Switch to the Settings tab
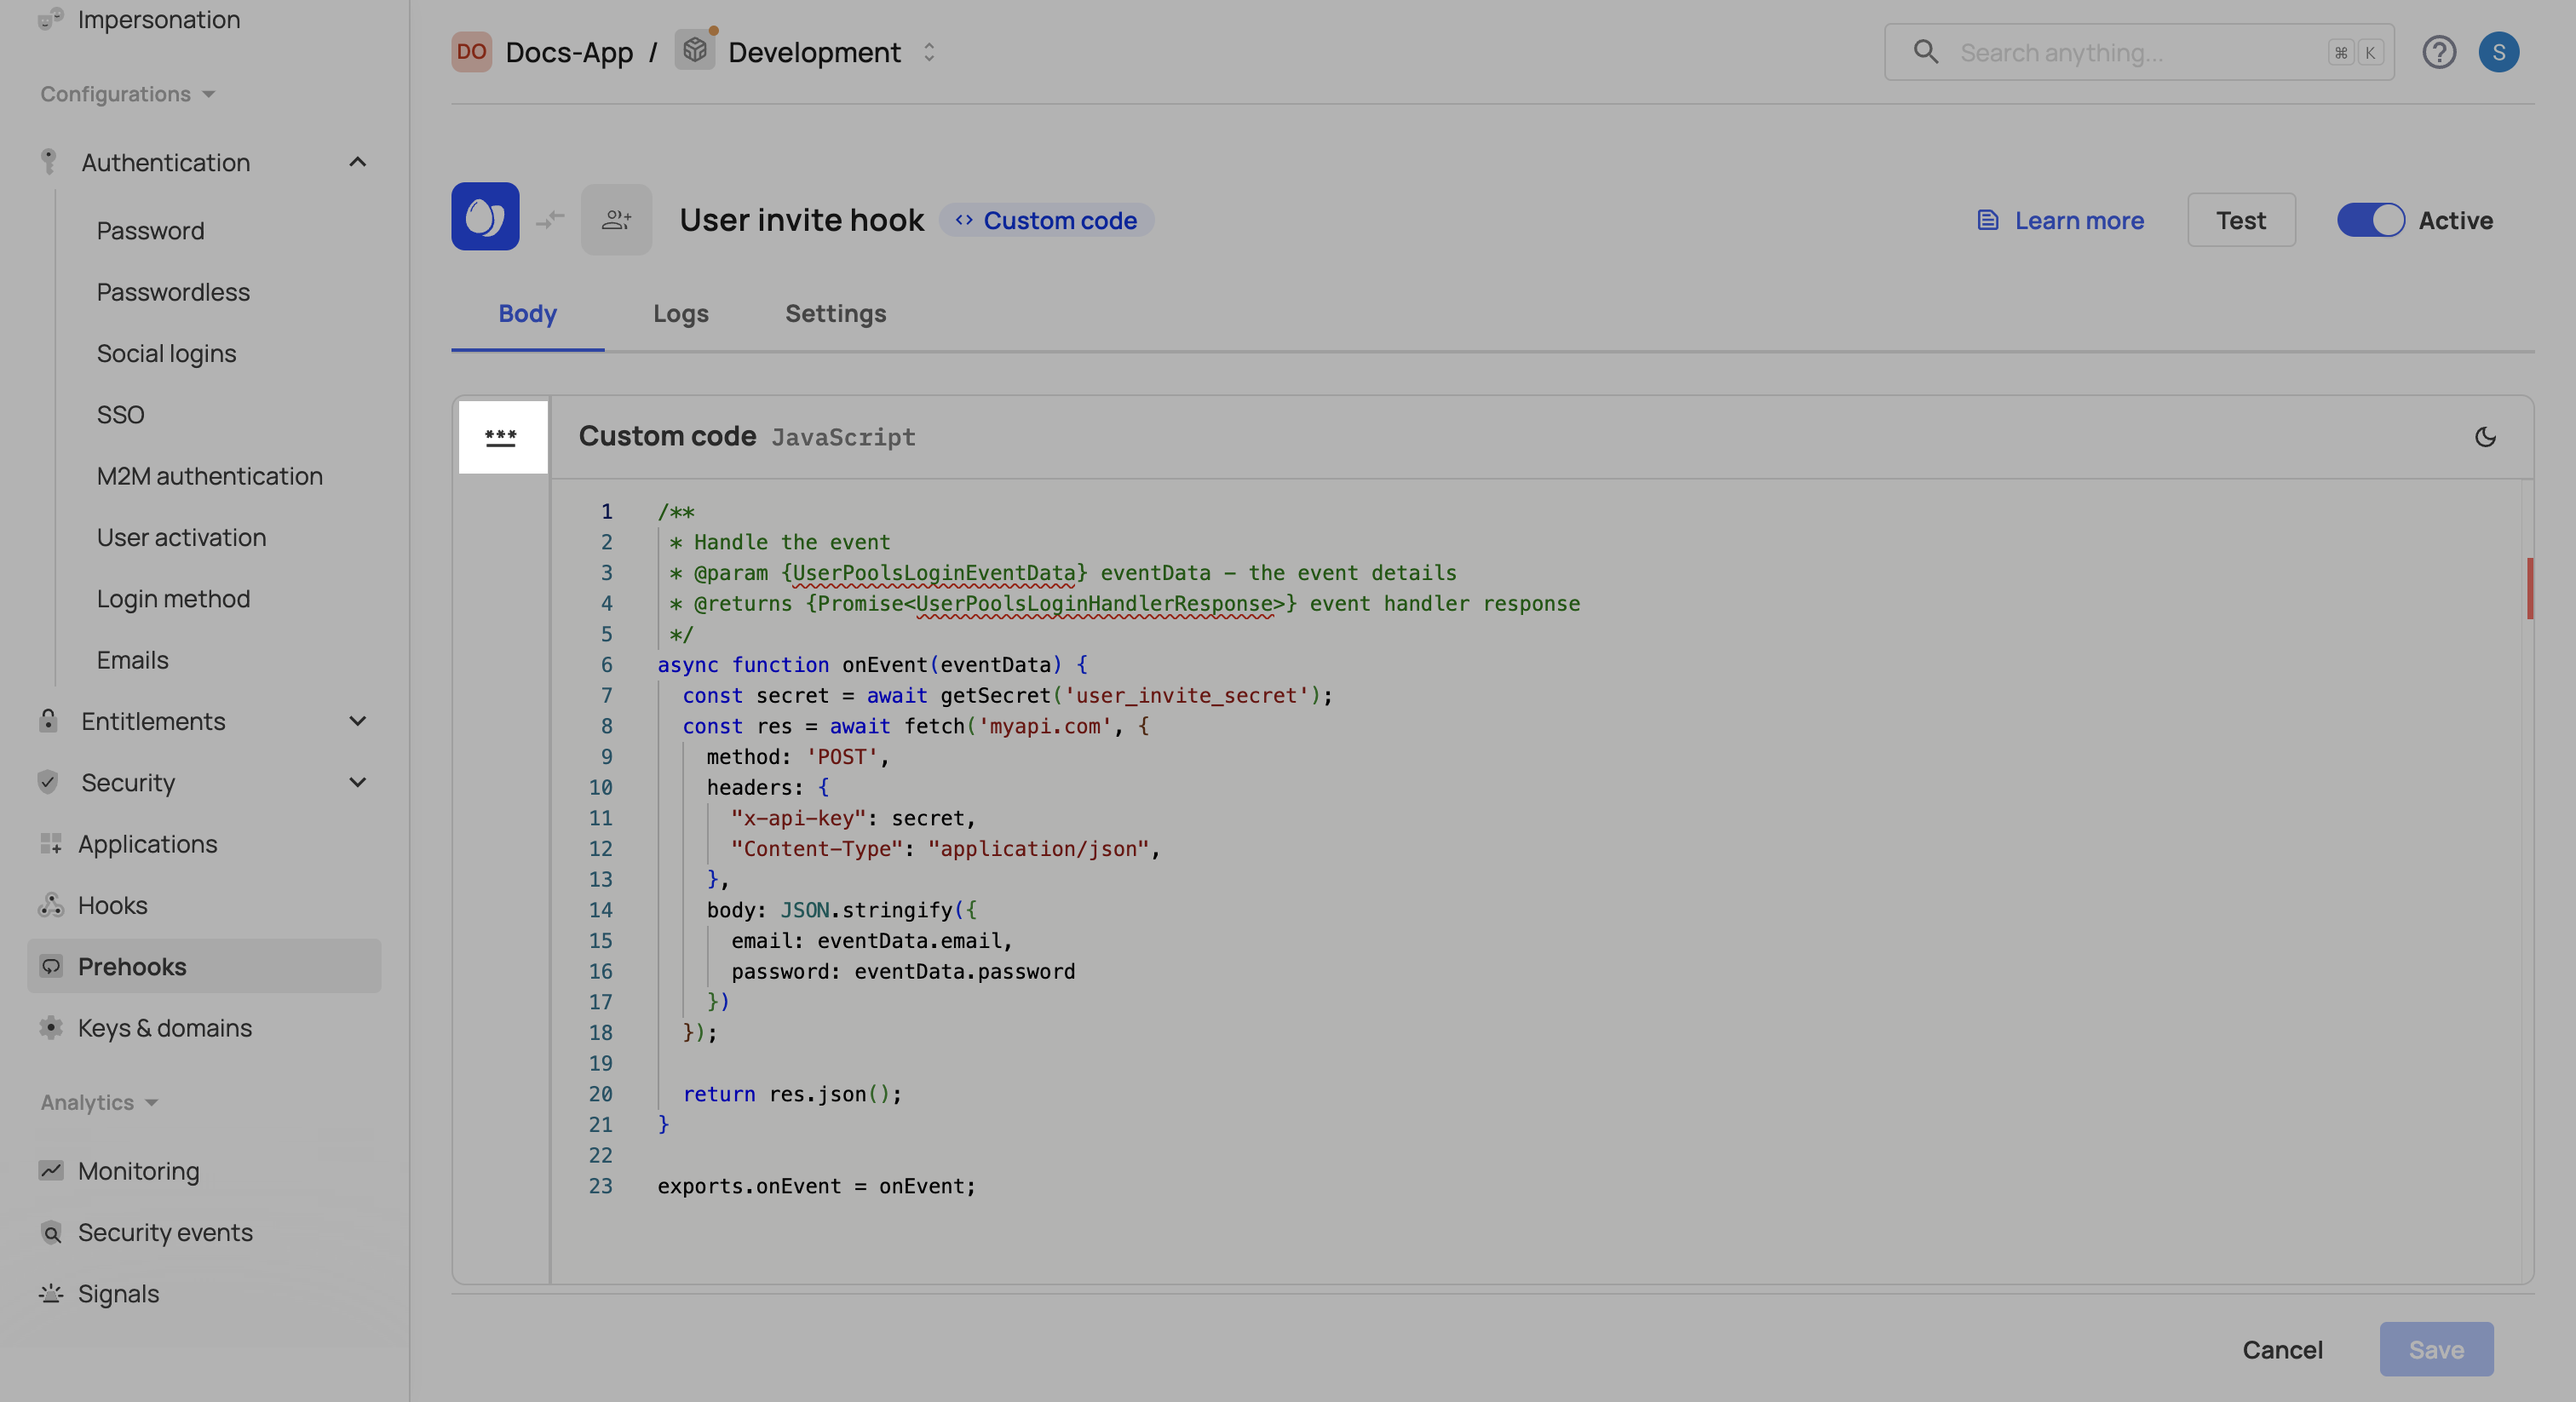2576x1402 pixels. click(x=835, y=314)
